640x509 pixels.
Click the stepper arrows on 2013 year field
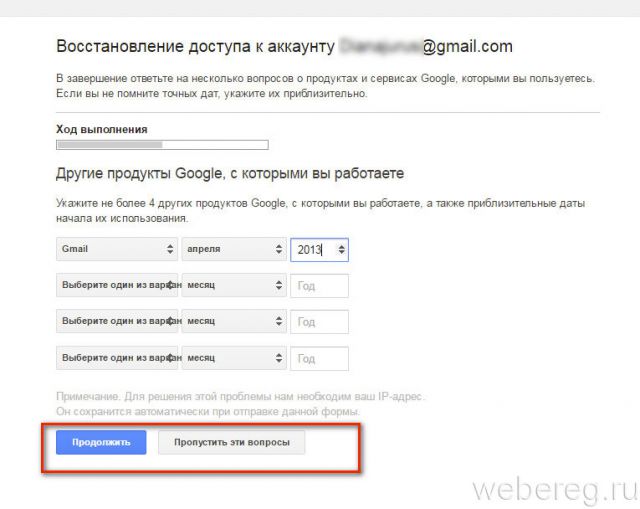(x=342, y=250)
